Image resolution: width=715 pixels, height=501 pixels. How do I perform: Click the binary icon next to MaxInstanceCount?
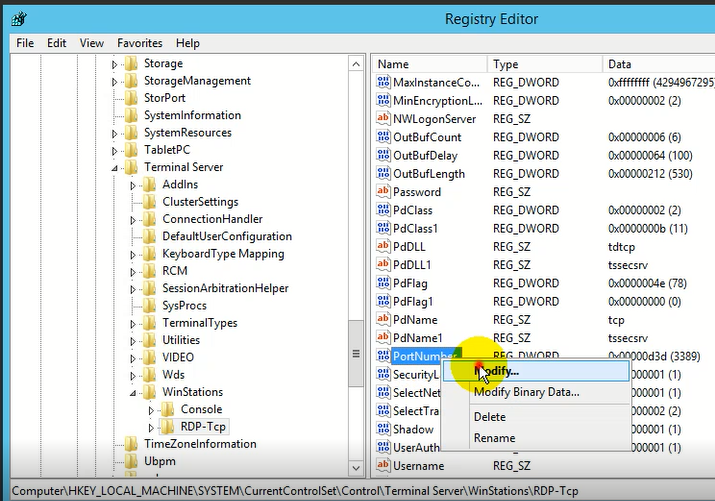(x=382, y=82)
